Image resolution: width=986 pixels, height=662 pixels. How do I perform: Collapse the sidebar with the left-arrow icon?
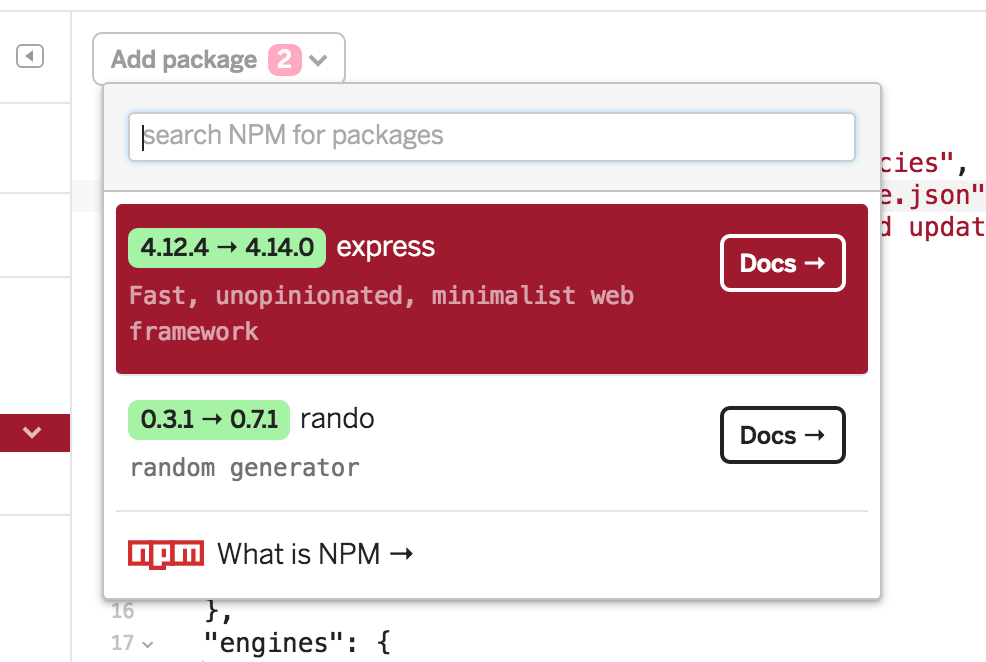(x=30, y=56)
